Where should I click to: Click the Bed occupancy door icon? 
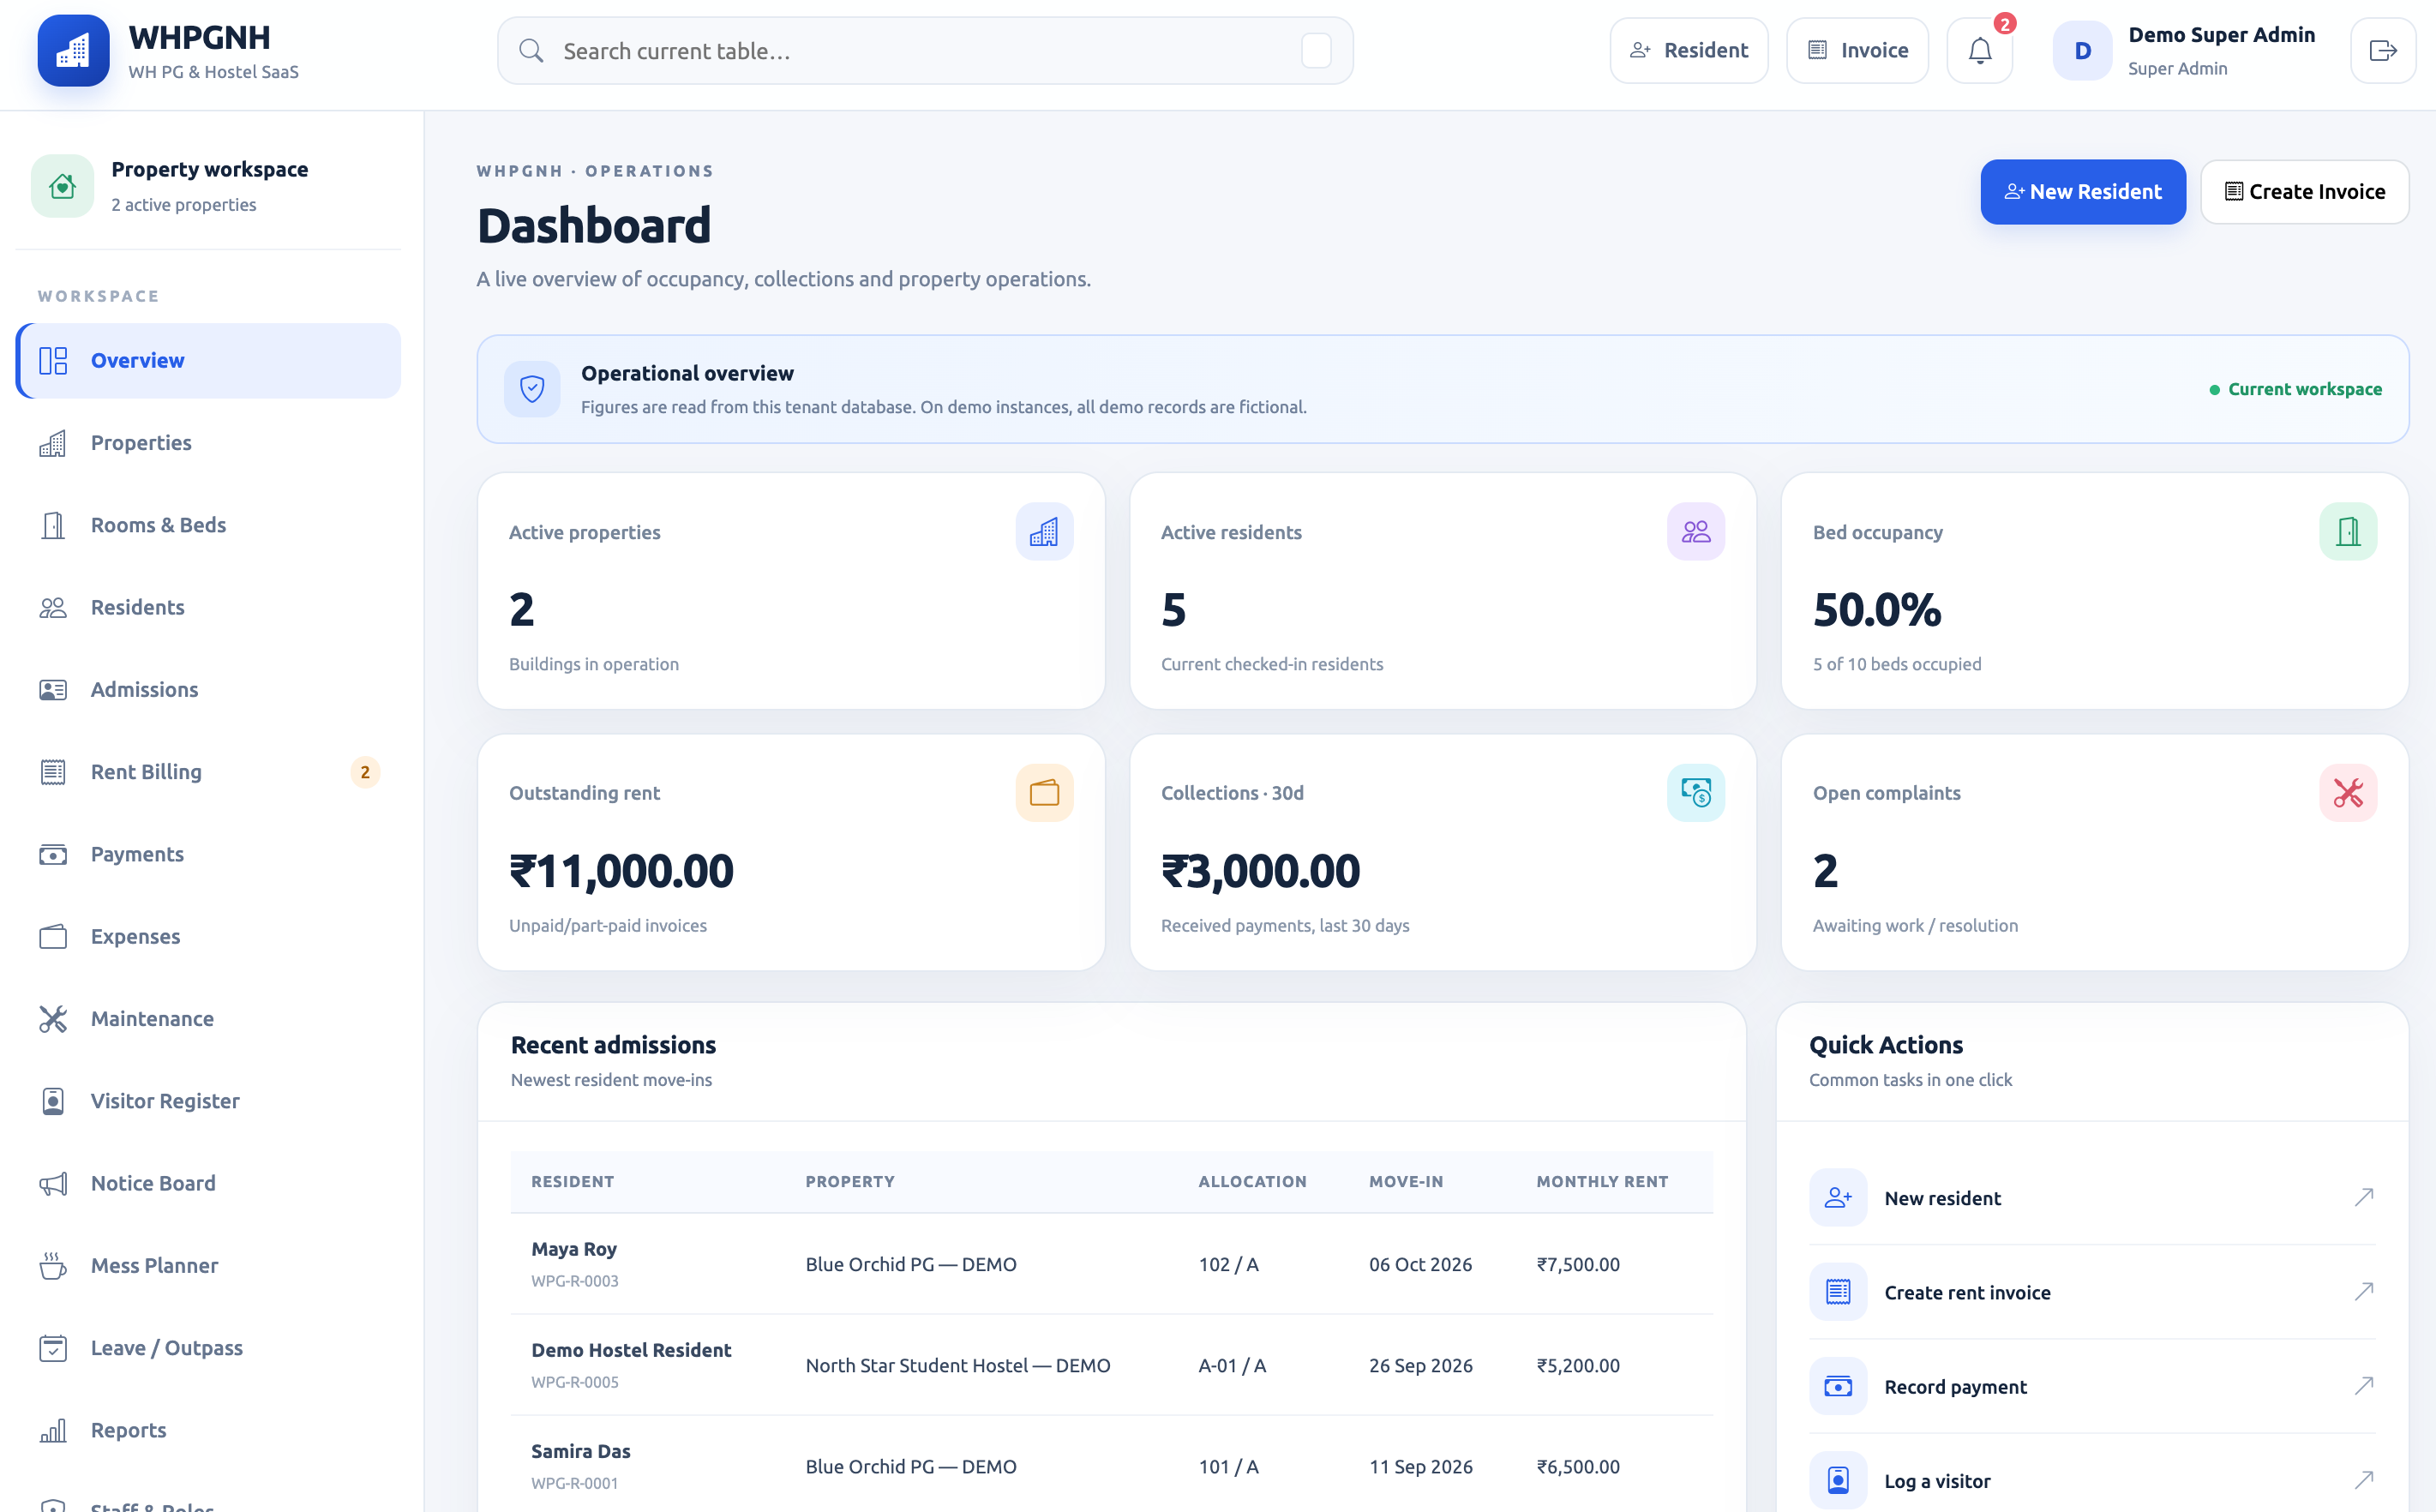(2348, 531)
